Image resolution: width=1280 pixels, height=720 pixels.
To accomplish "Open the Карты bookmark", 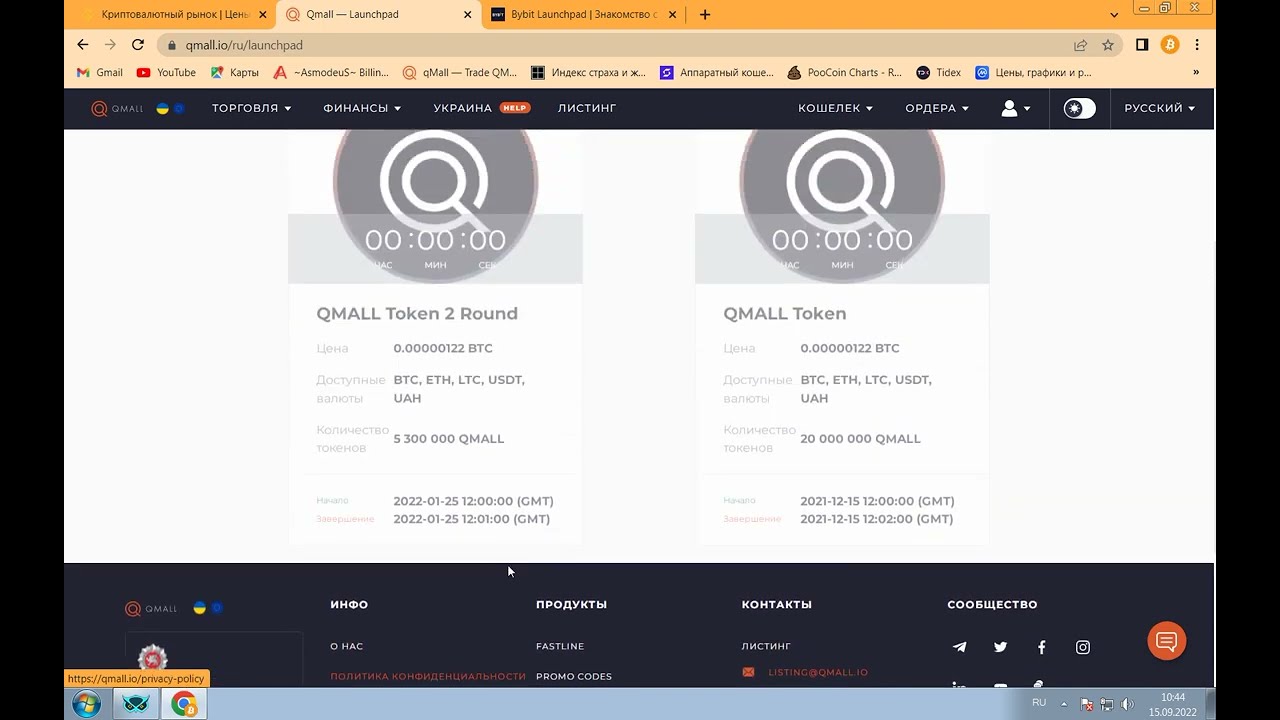I will 234,73.
